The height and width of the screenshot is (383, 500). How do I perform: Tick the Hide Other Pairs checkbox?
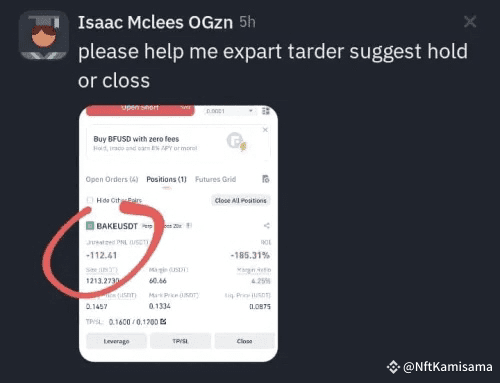(90, 200)
